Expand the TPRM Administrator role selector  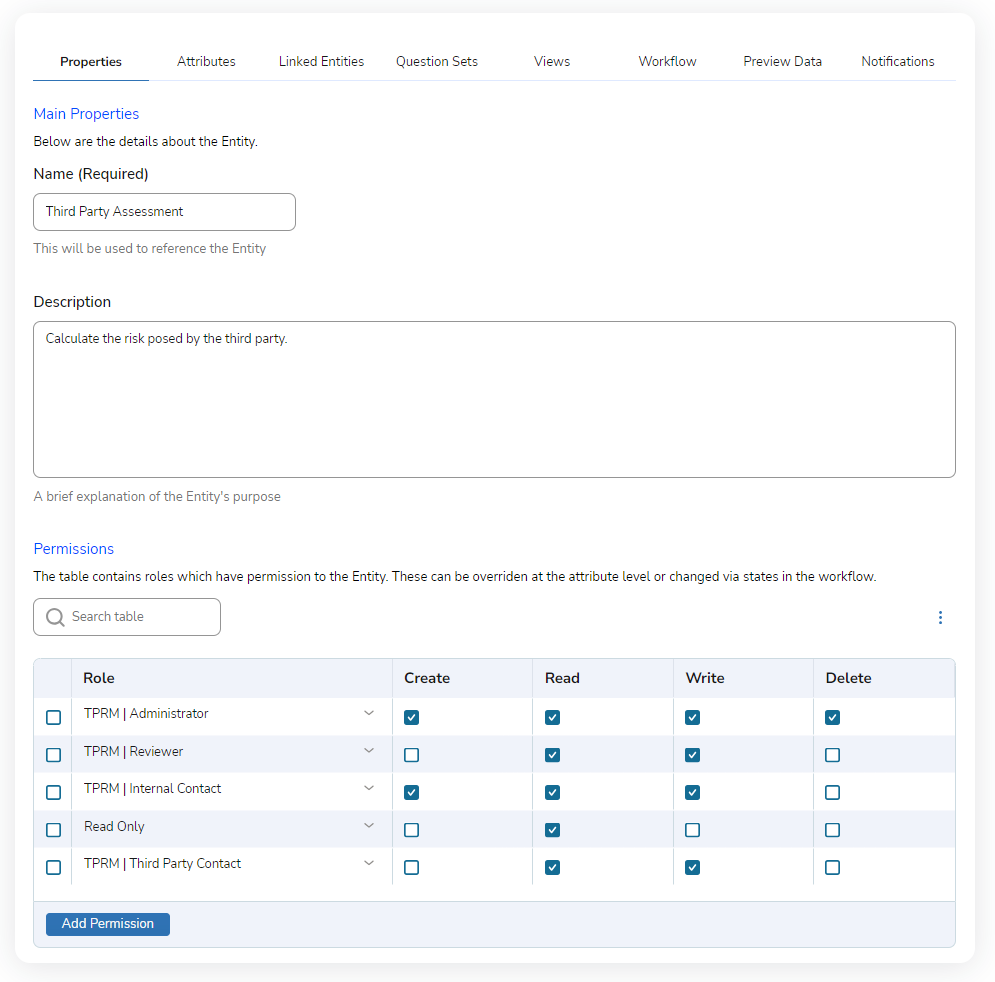(x=370, y=715)
